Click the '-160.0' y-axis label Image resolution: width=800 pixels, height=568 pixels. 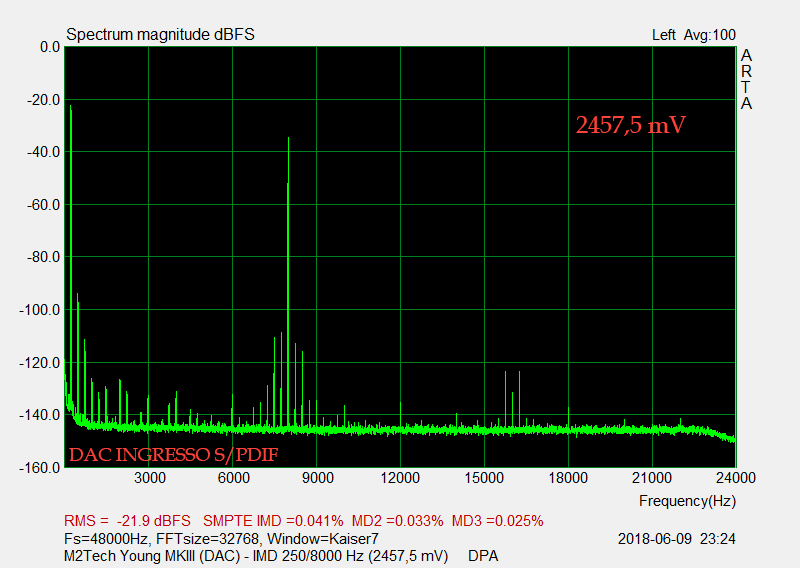click(x=40, y=467)
